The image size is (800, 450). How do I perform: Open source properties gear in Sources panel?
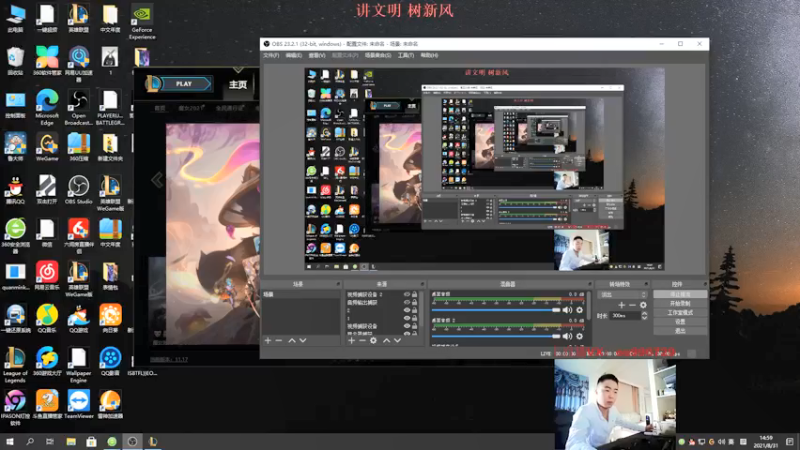pos(373,340)
